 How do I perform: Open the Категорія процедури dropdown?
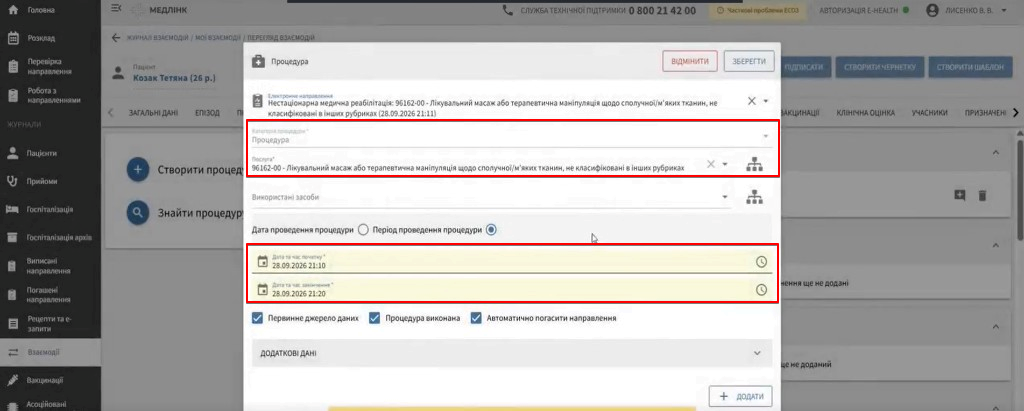511,136
